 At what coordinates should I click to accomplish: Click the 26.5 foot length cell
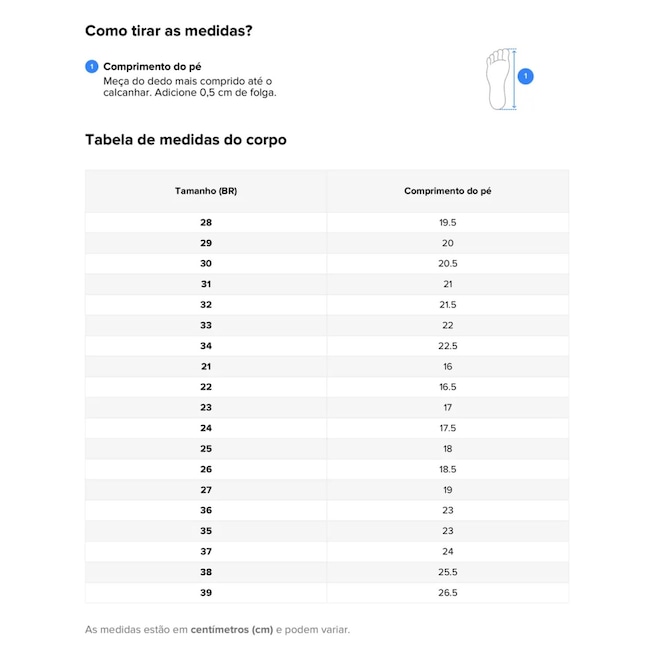tap(447, 593)
